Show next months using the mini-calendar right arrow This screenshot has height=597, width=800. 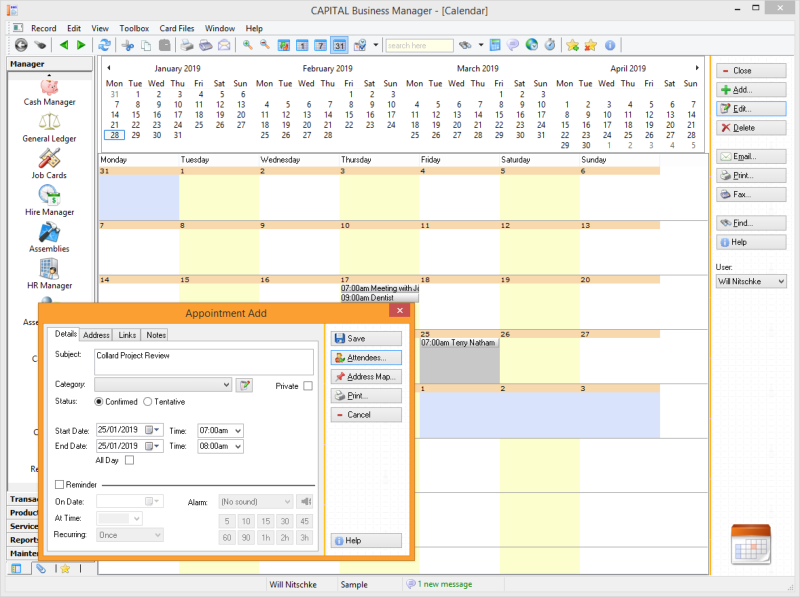[x=697, y=68]
